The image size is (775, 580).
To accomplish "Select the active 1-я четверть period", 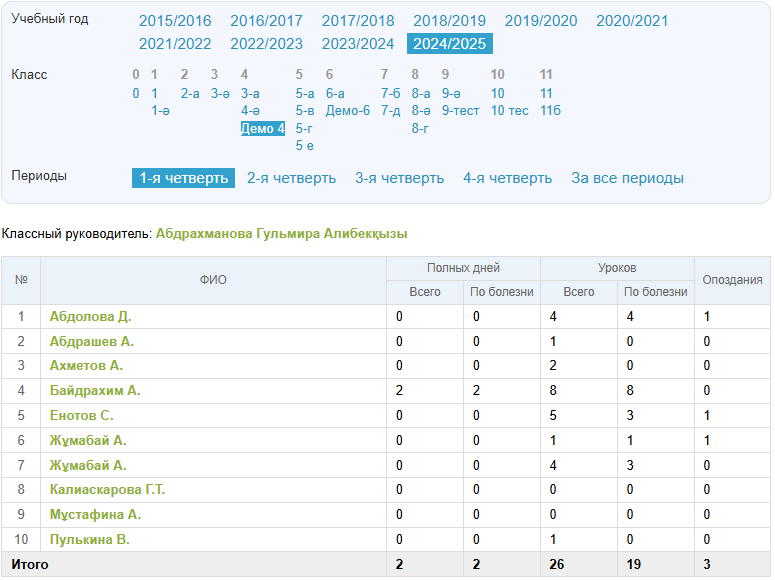I will tap(183, 178).
